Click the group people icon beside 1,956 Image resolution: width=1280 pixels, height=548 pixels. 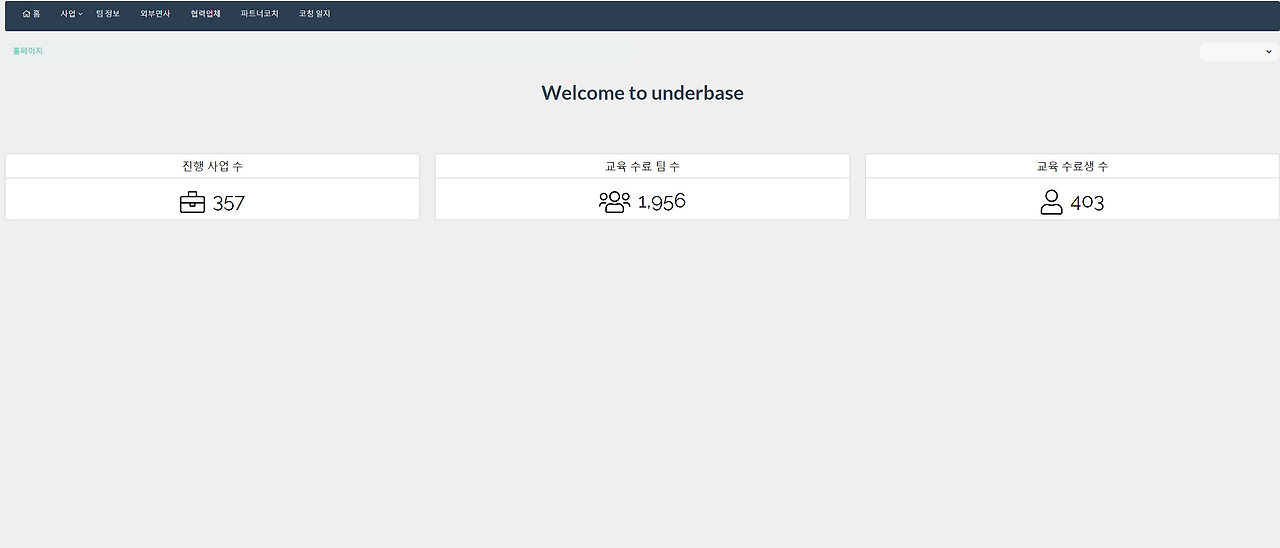click(614, 202)
